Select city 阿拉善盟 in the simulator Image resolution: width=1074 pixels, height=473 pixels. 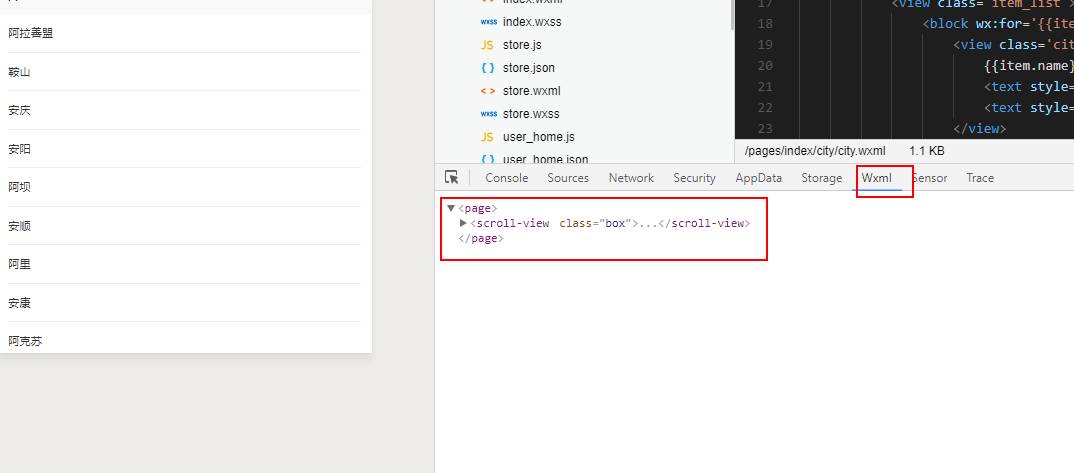(x=31, y=33)
